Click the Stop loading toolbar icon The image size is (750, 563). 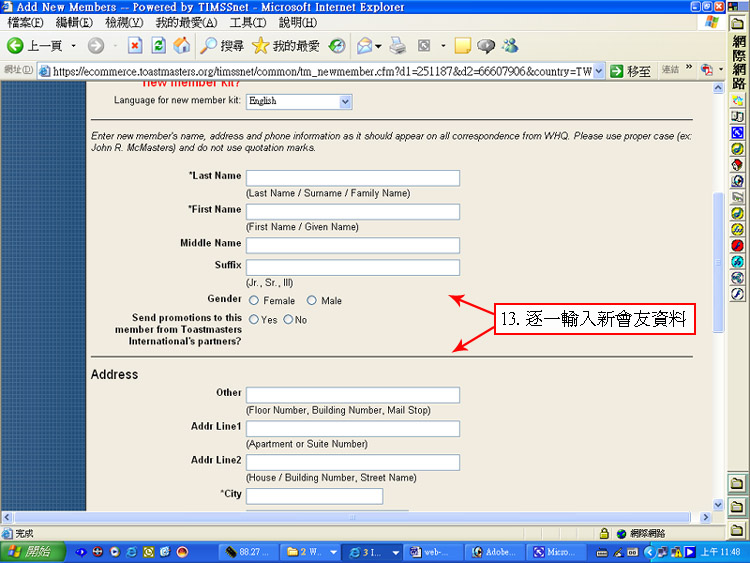[x=135, y=46]
